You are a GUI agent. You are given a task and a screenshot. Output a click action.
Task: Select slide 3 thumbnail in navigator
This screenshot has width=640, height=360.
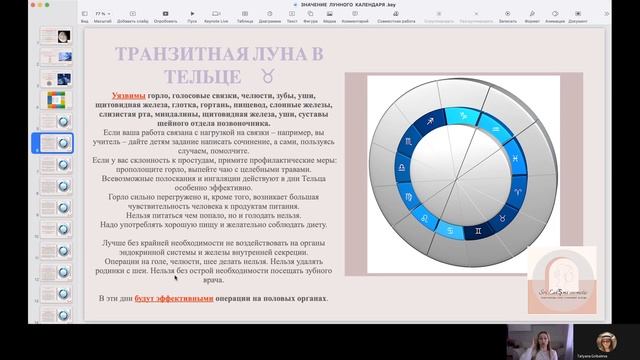click(56, 78)
